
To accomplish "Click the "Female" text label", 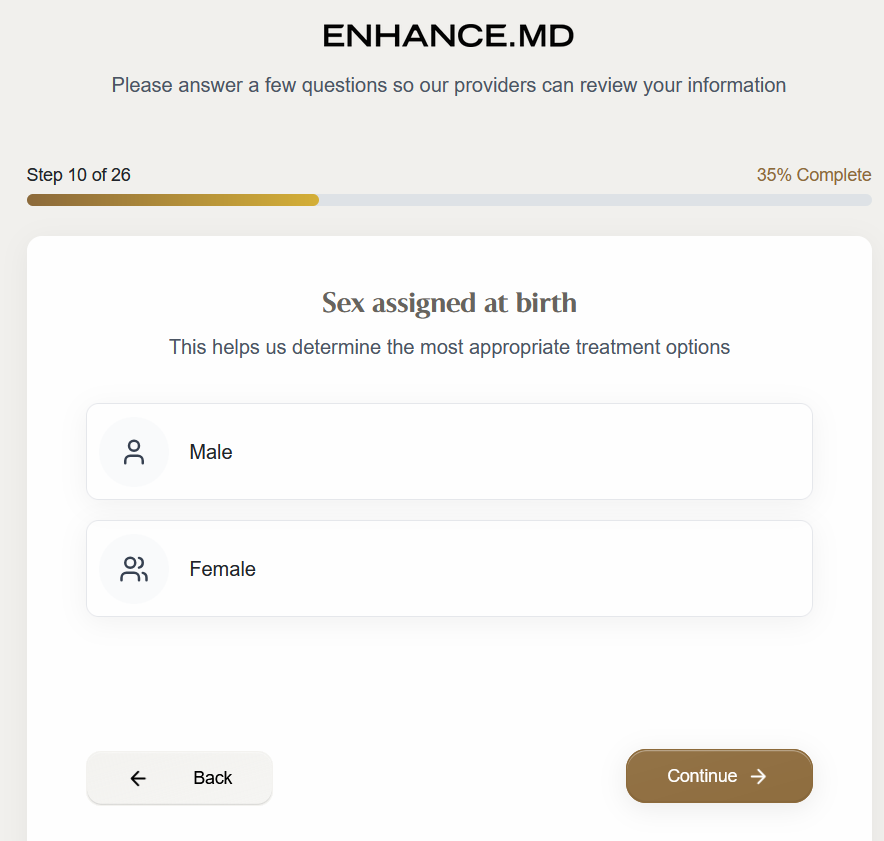I will (x=223, y=569).
